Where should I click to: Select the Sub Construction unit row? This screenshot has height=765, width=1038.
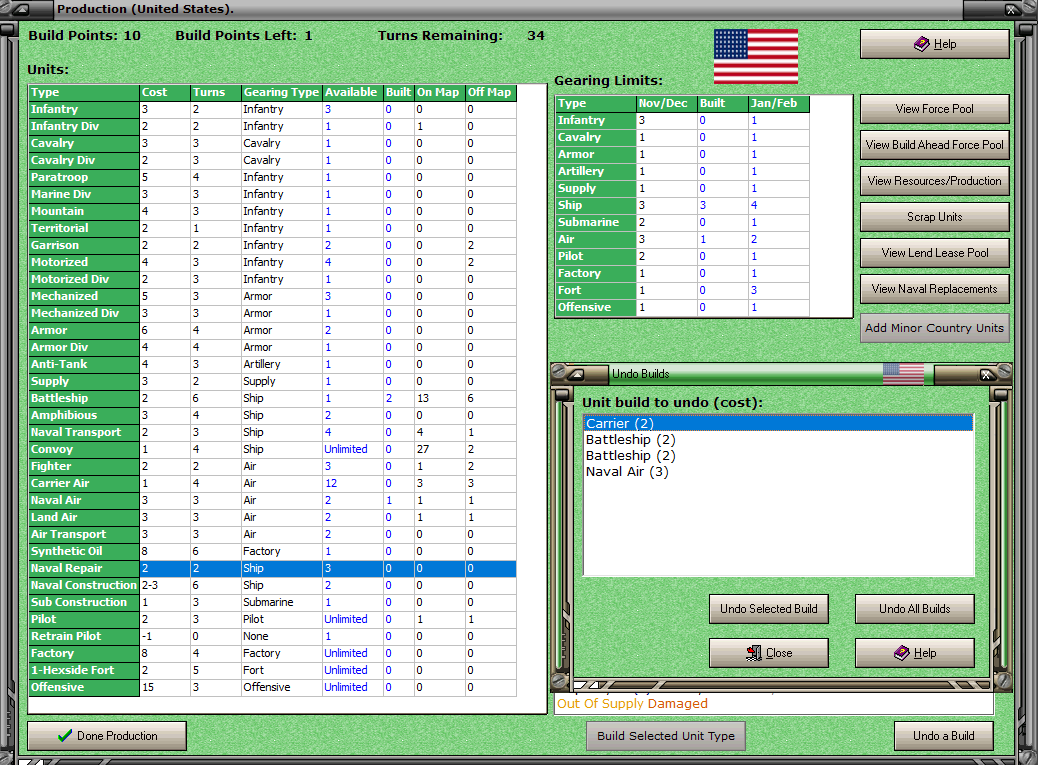(272, 602)
